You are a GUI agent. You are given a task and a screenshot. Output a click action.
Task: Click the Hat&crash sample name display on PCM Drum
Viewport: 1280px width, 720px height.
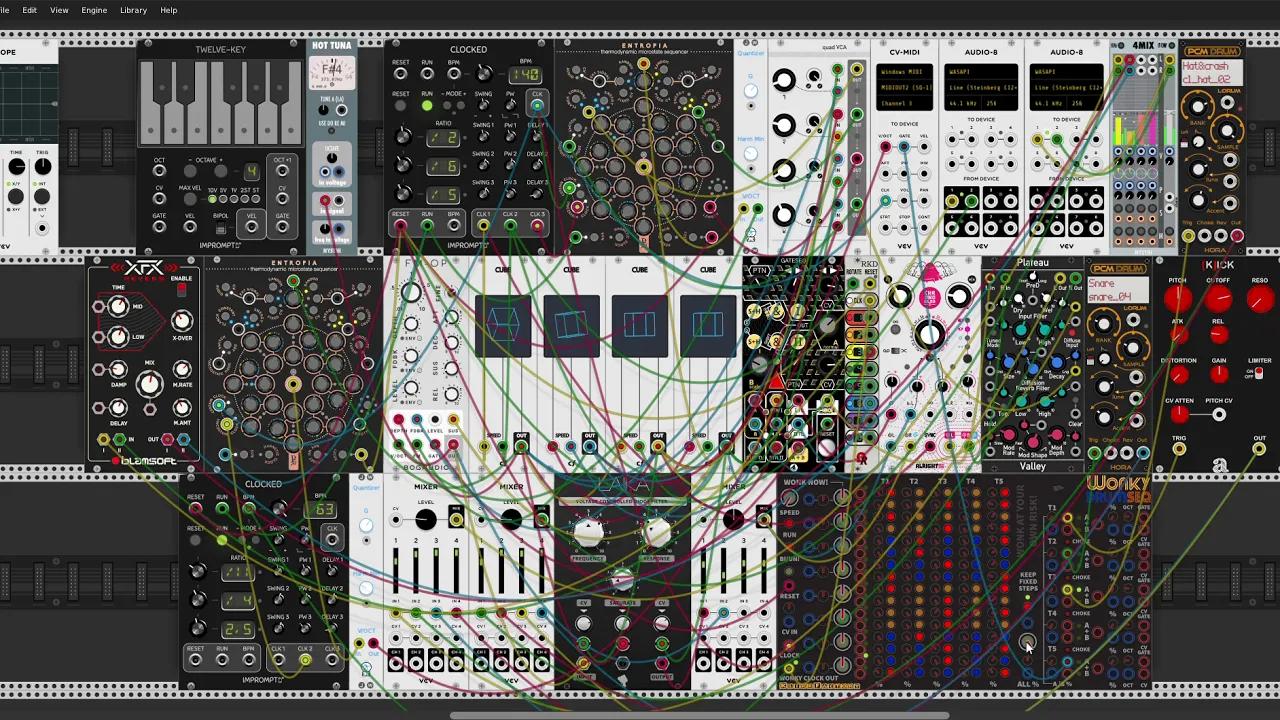(1212, 73)
